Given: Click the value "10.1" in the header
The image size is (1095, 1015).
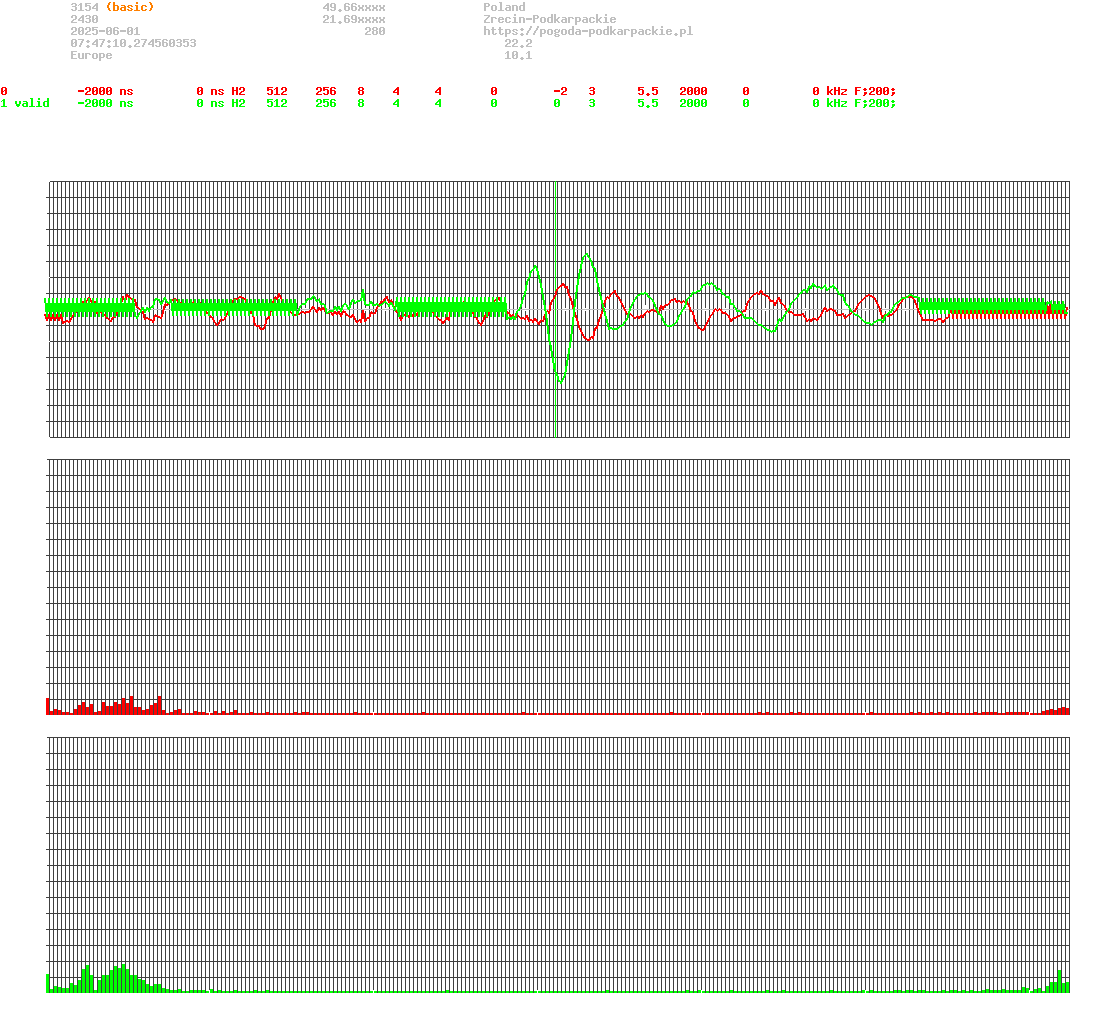Looking at the screenshot, I should tap(518, 55).
